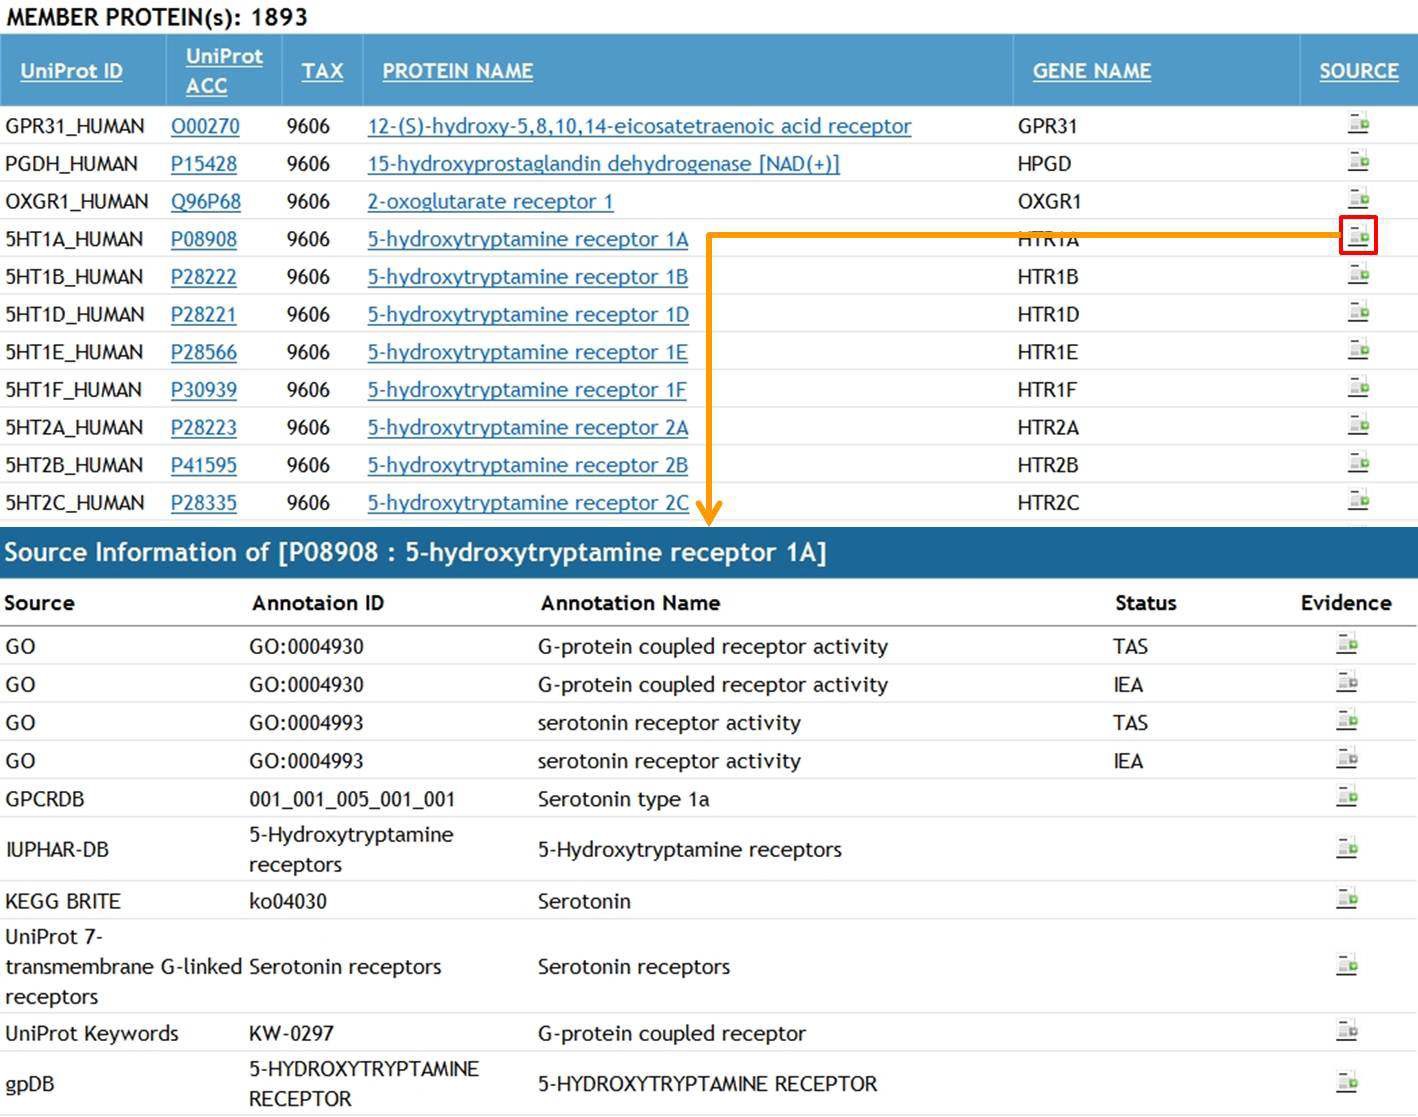View evidence for IUPHAR-DB annotation
Screen dimensions: 1418x1117
[1347, 848]
